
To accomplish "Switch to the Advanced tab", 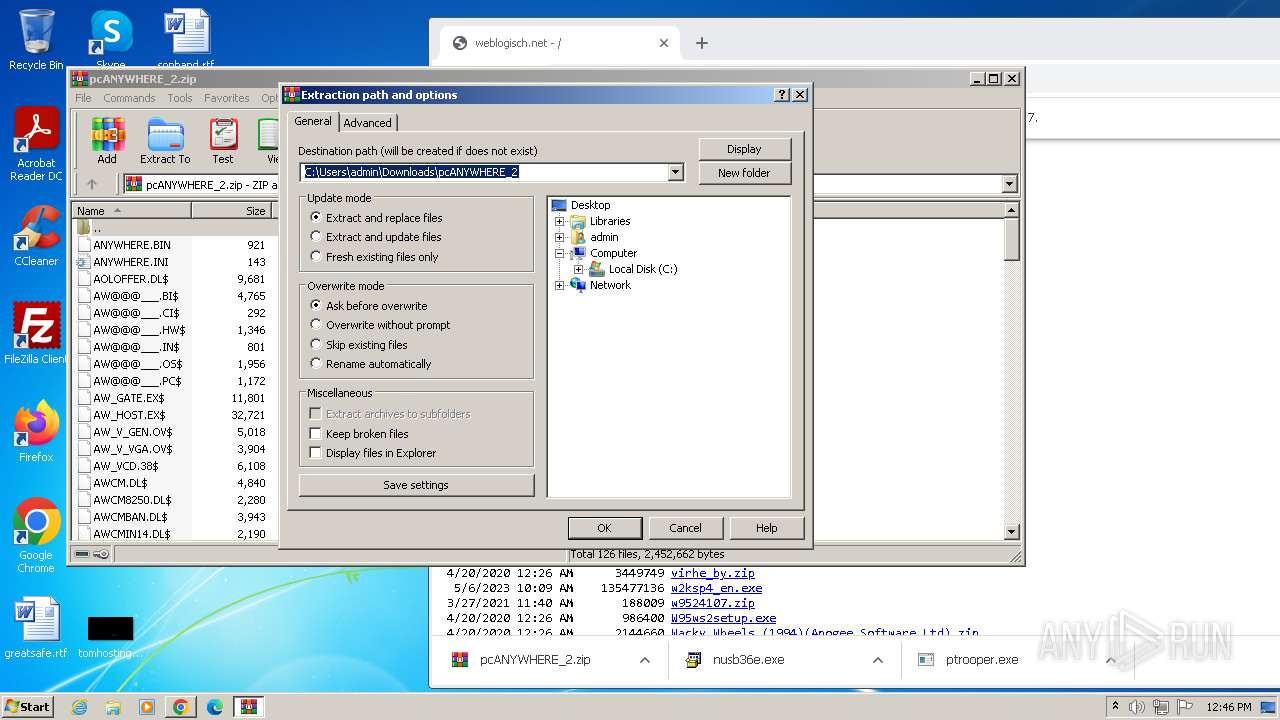I will point(368,123).
